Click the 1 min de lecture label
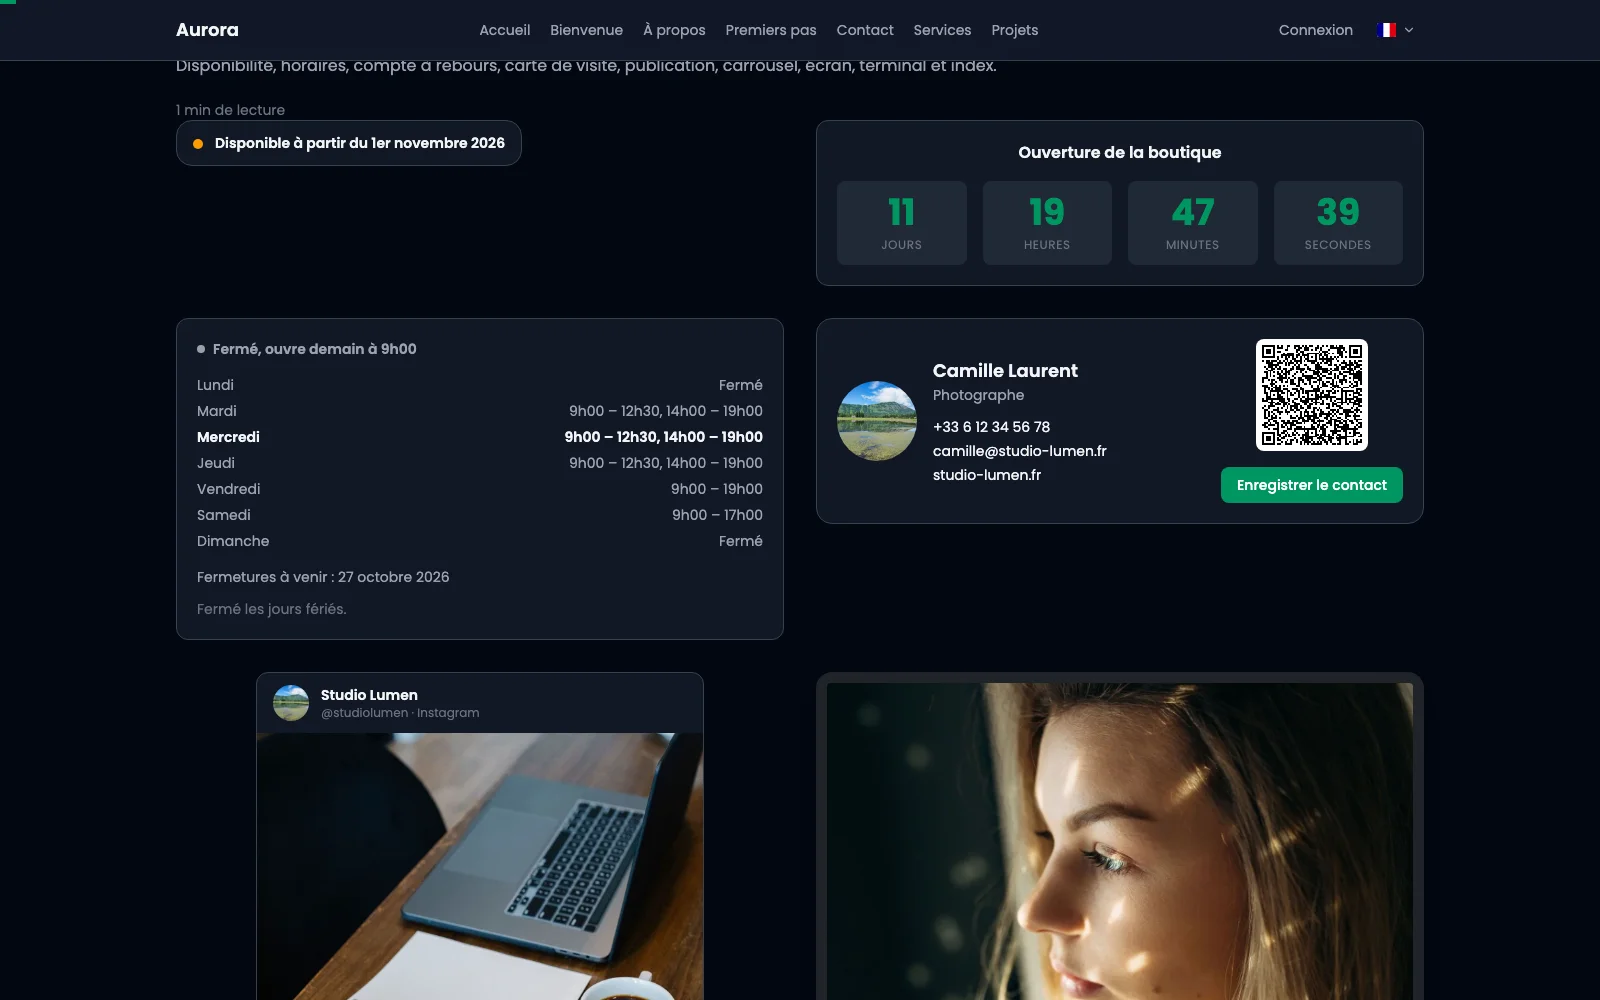Viewport: 1600px width, 1000px height. (230, 110)
